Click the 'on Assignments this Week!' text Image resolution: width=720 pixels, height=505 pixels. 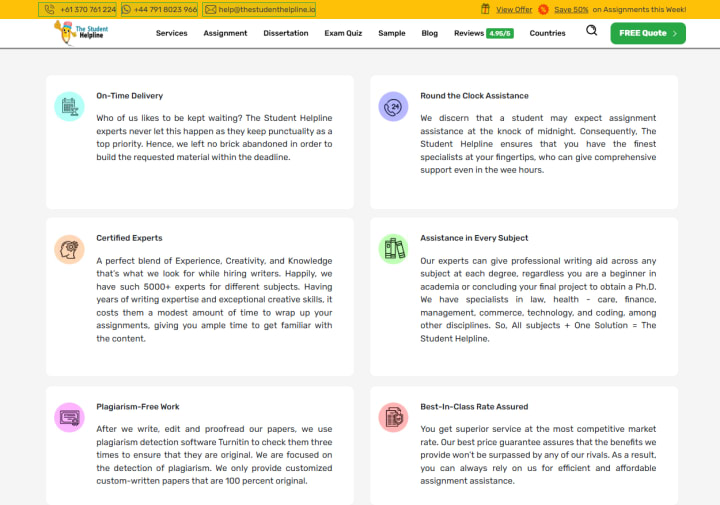639,9
